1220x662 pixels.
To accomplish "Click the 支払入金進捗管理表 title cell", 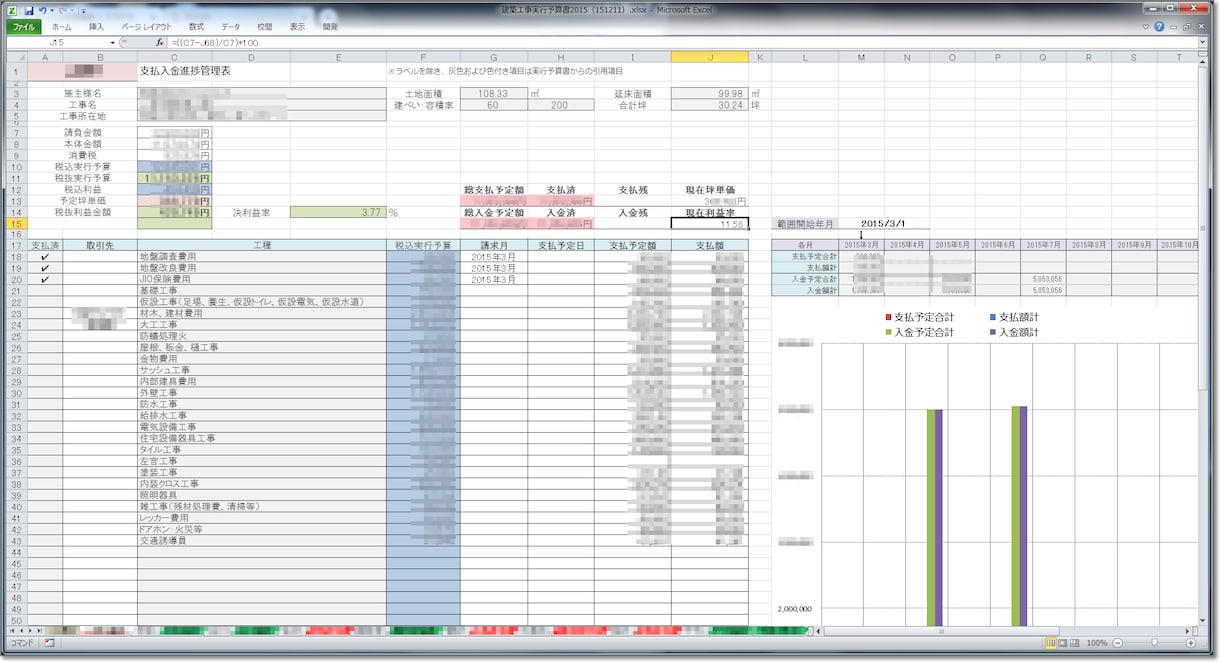I will pos(186,71).
